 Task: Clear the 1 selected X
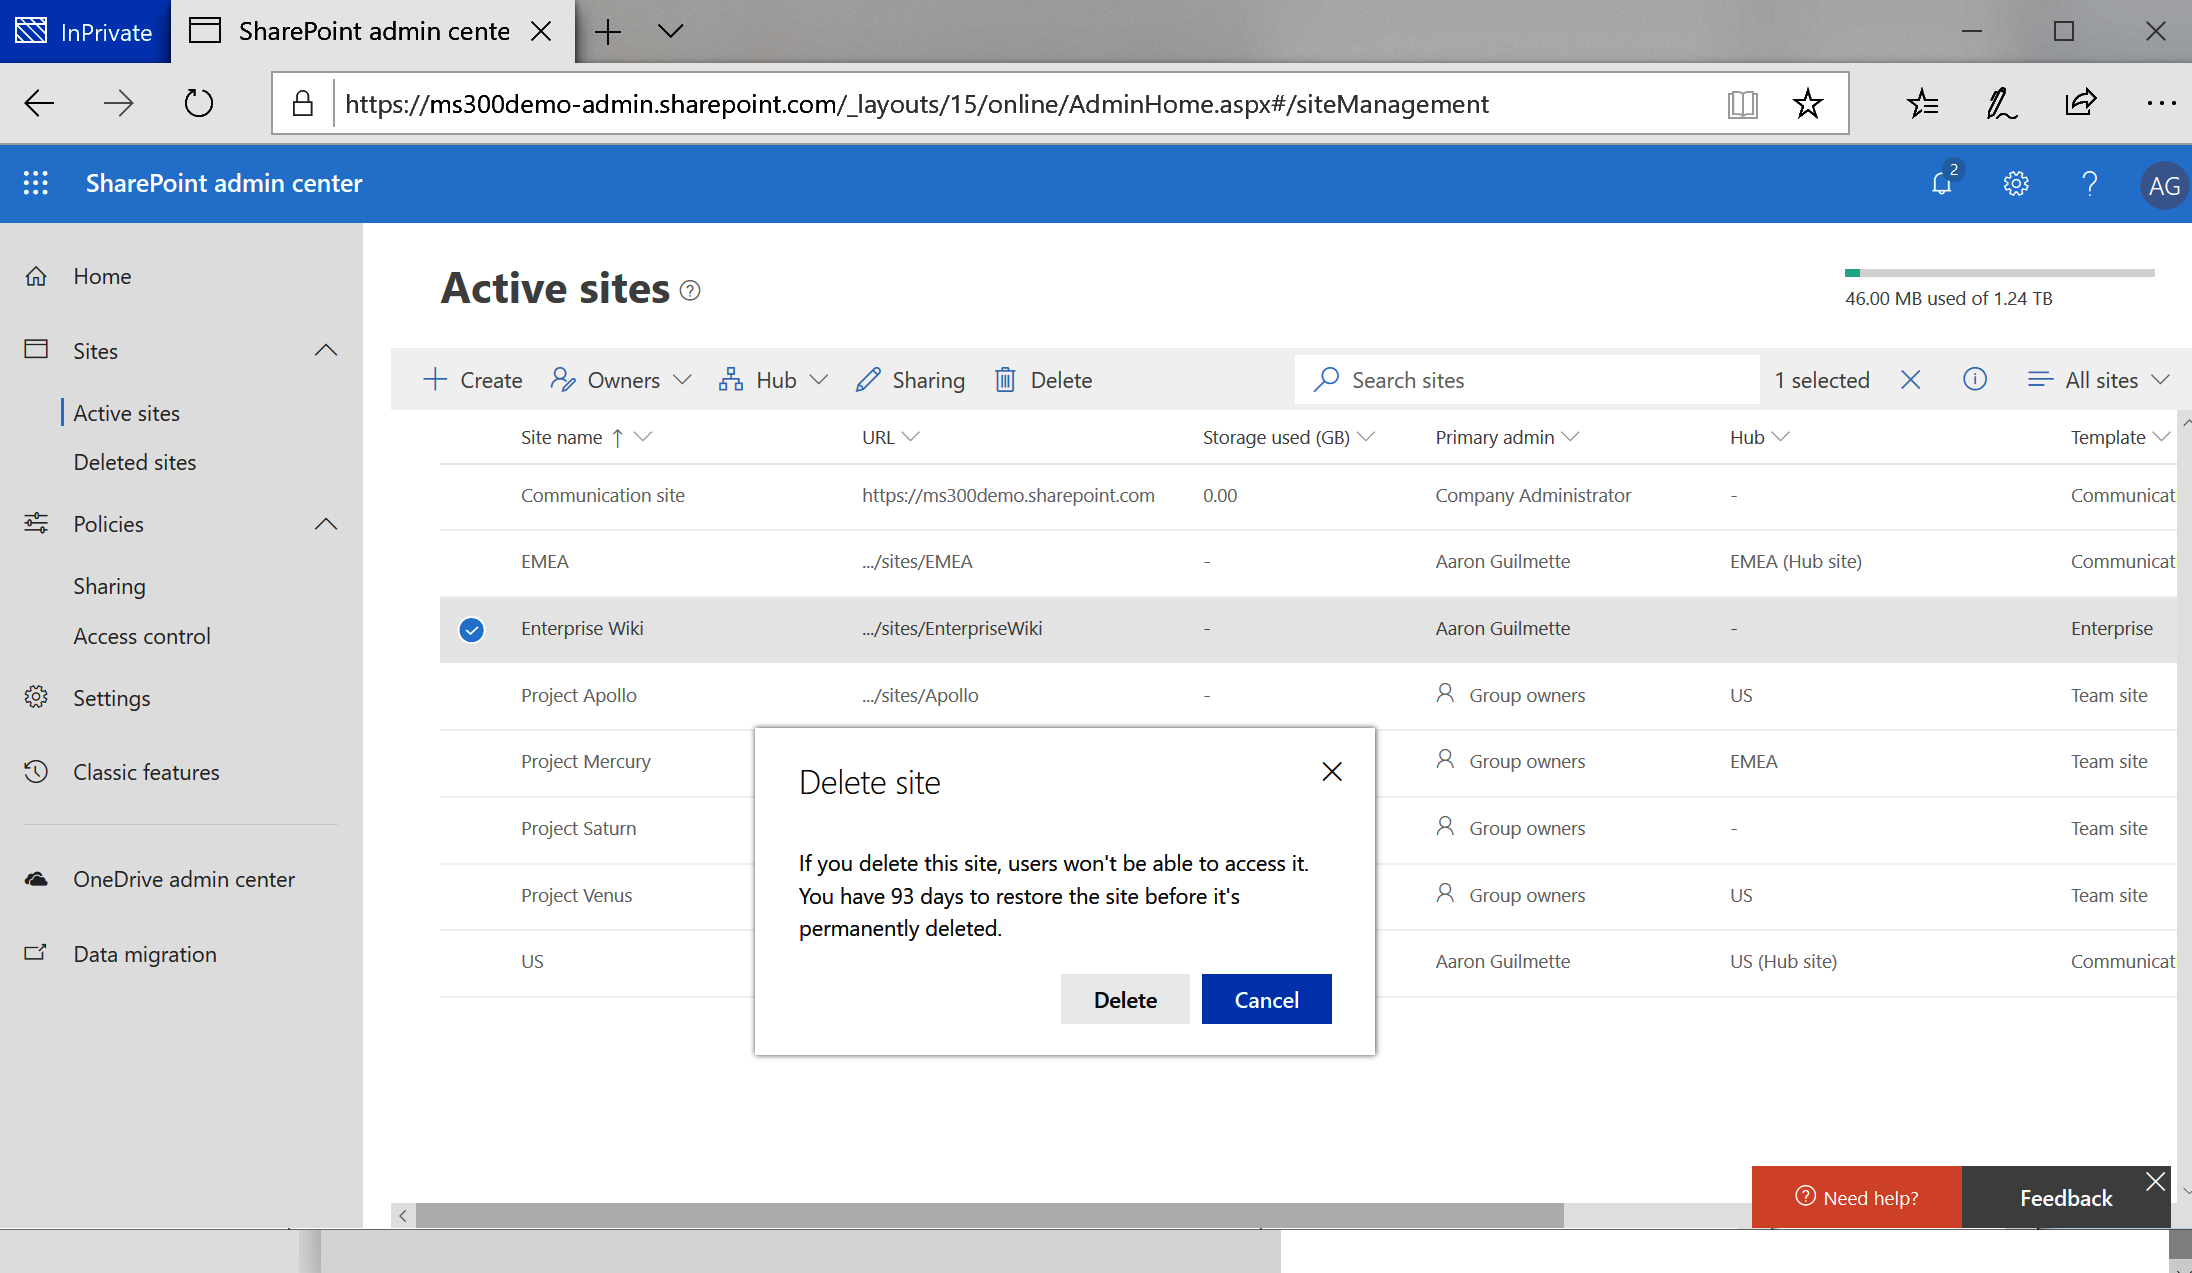pos(1910,380)
